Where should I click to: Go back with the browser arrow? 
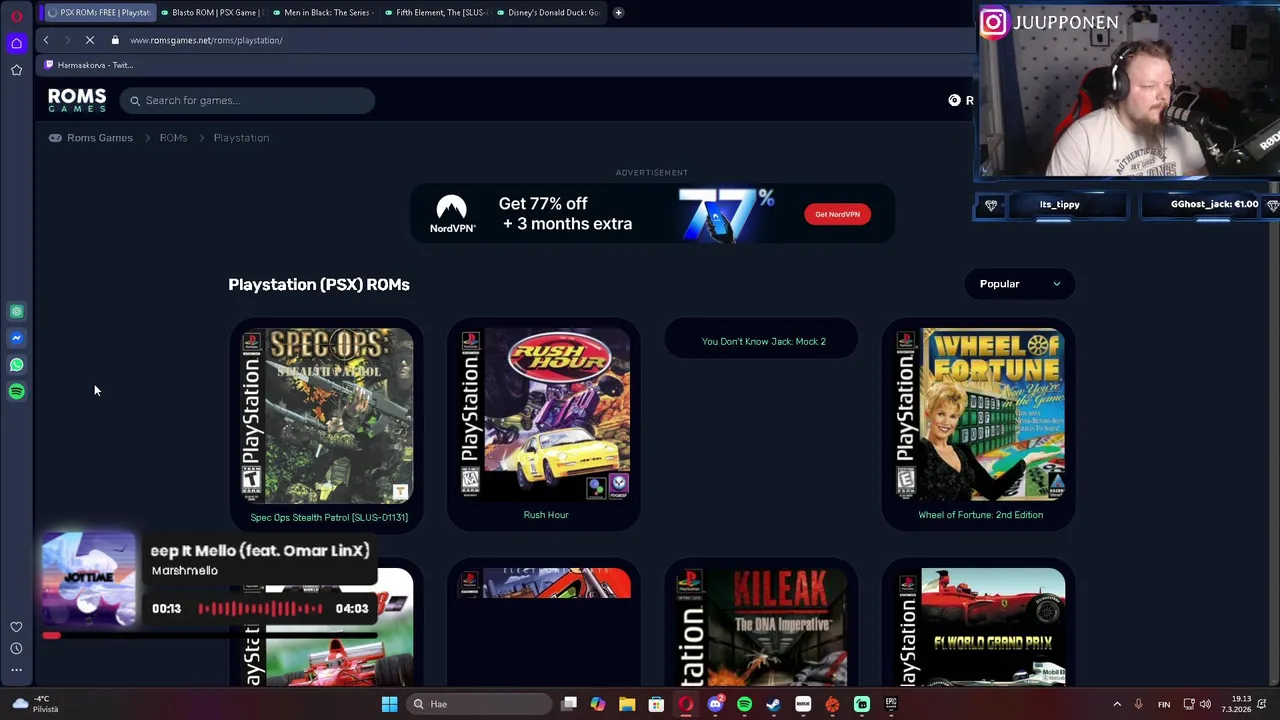46,40
